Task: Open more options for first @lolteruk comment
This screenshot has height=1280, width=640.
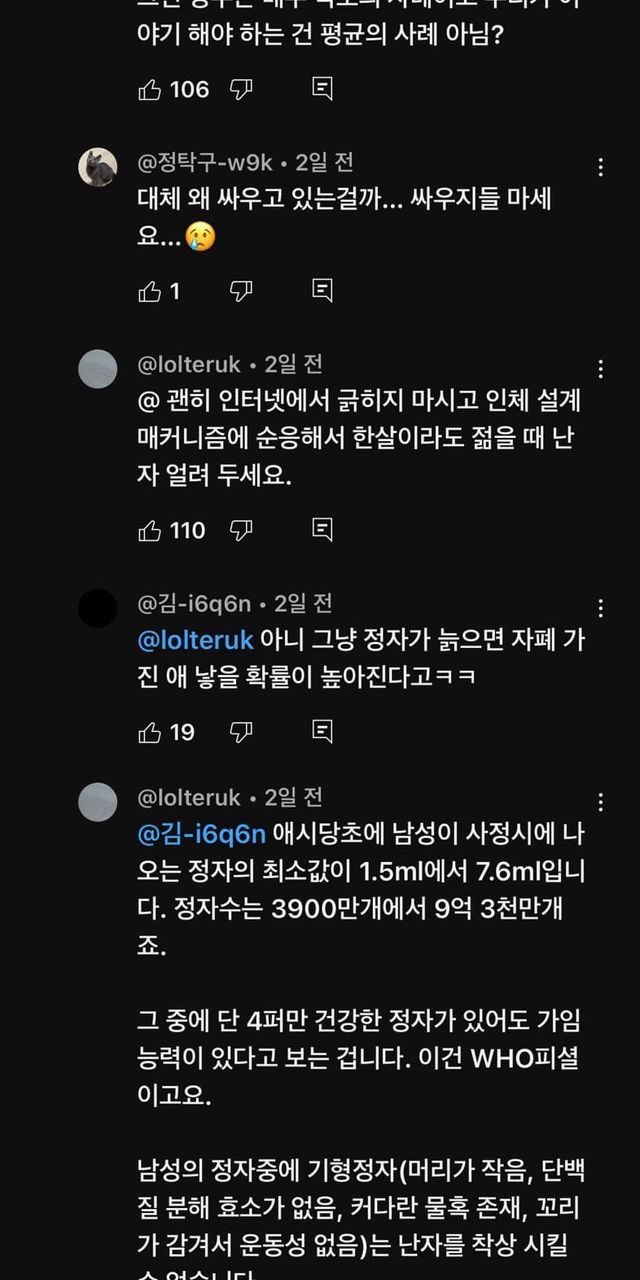Action: tap(600, 369)
